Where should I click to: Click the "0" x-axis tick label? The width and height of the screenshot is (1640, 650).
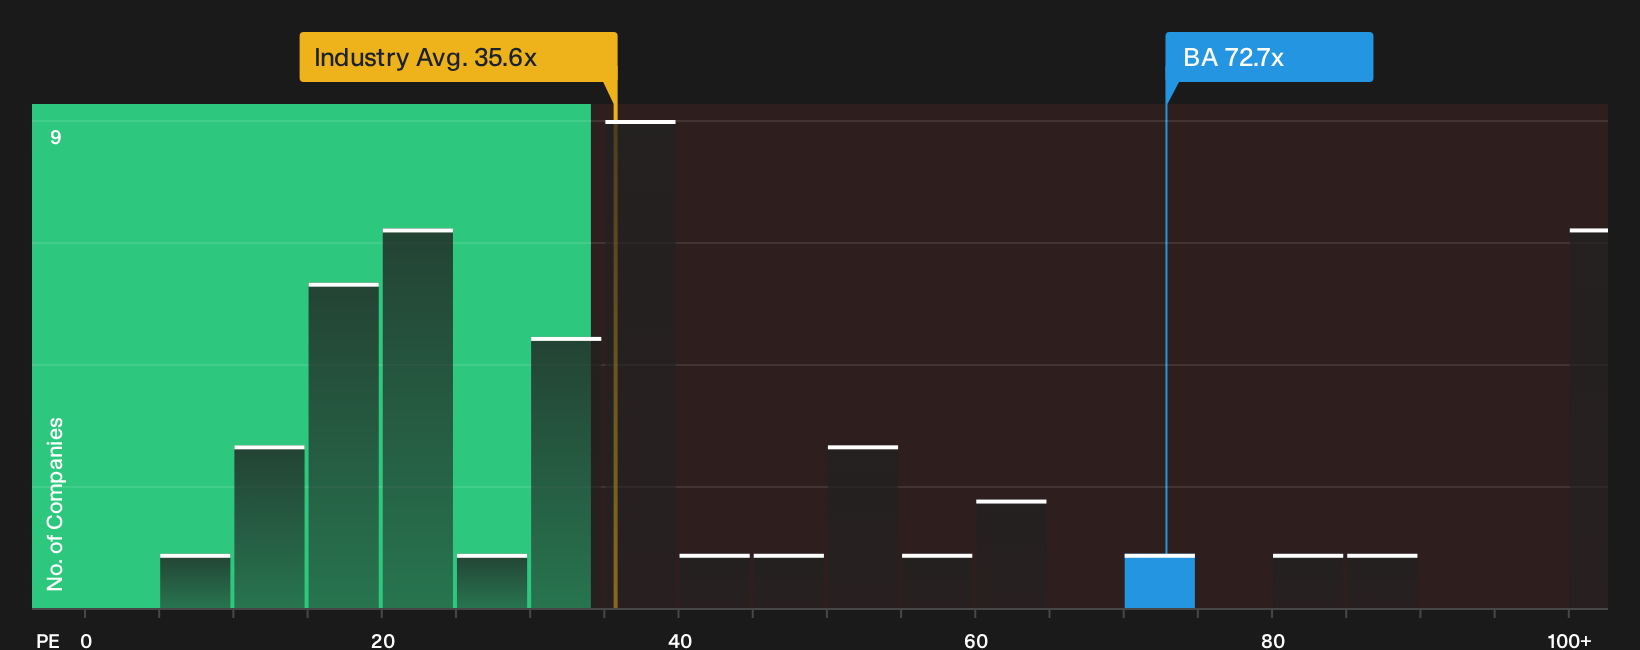[86, 640]
